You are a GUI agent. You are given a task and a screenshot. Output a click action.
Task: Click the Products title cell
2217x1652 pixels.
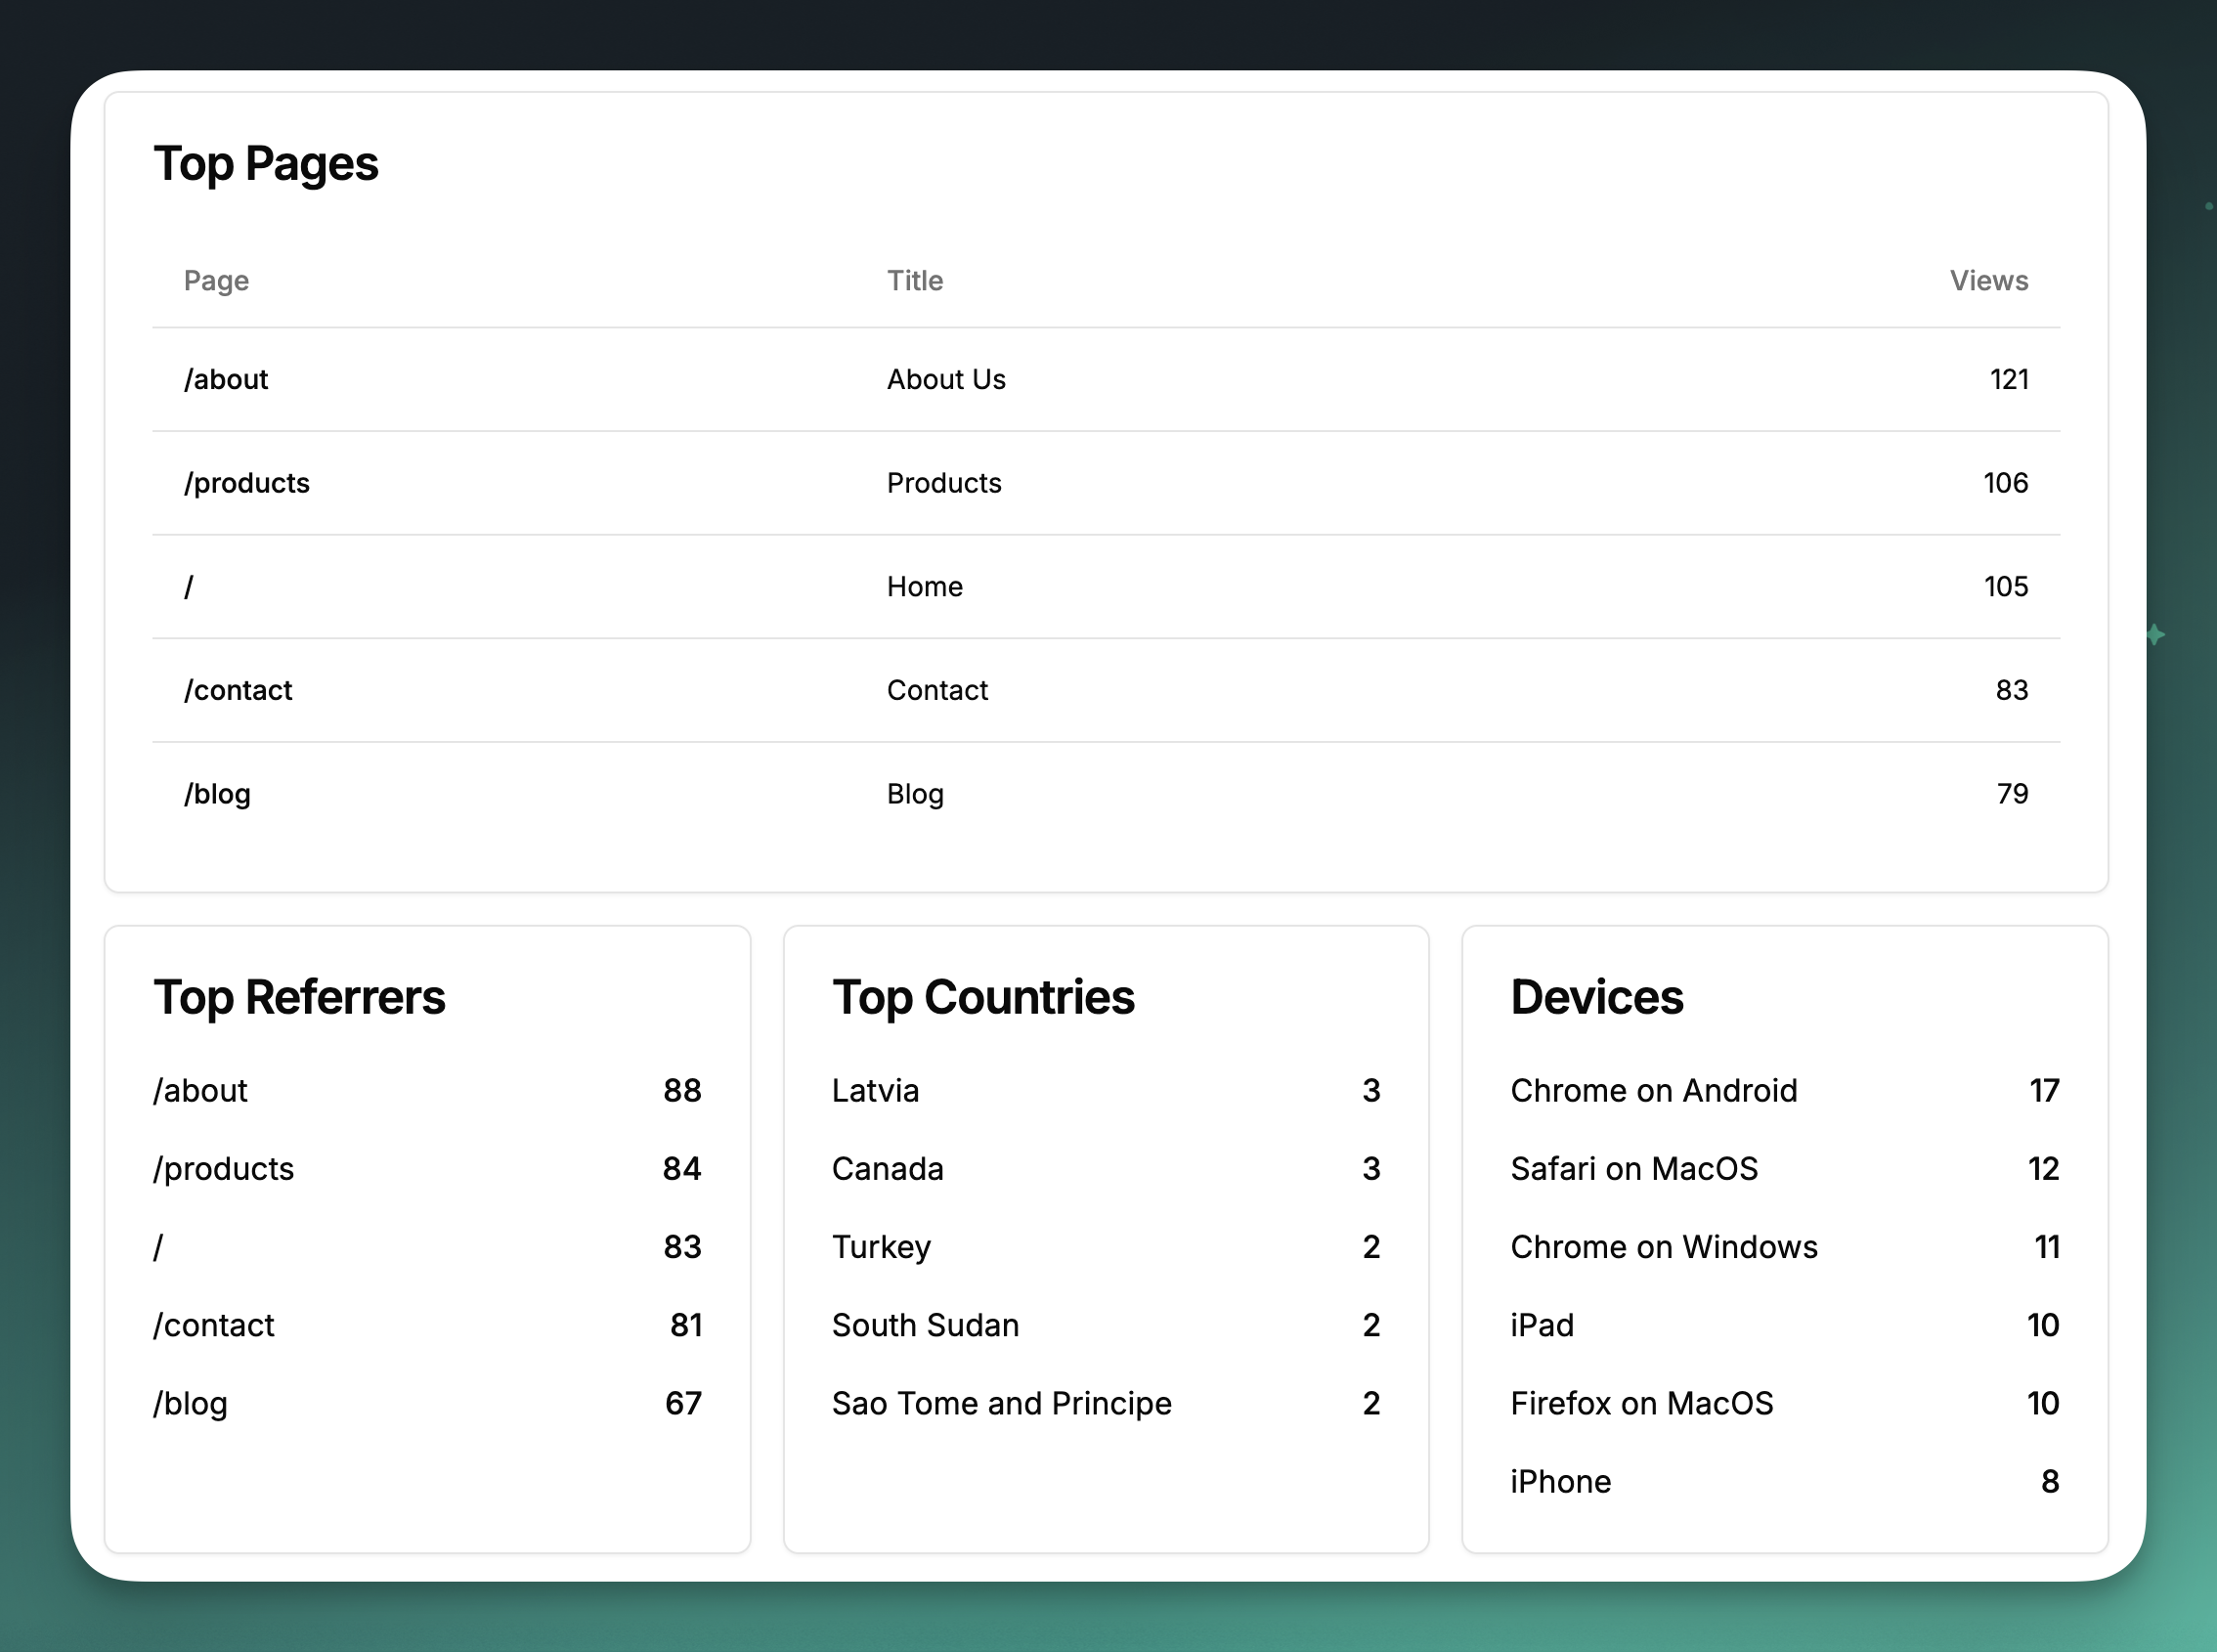[x=944, y=483]
